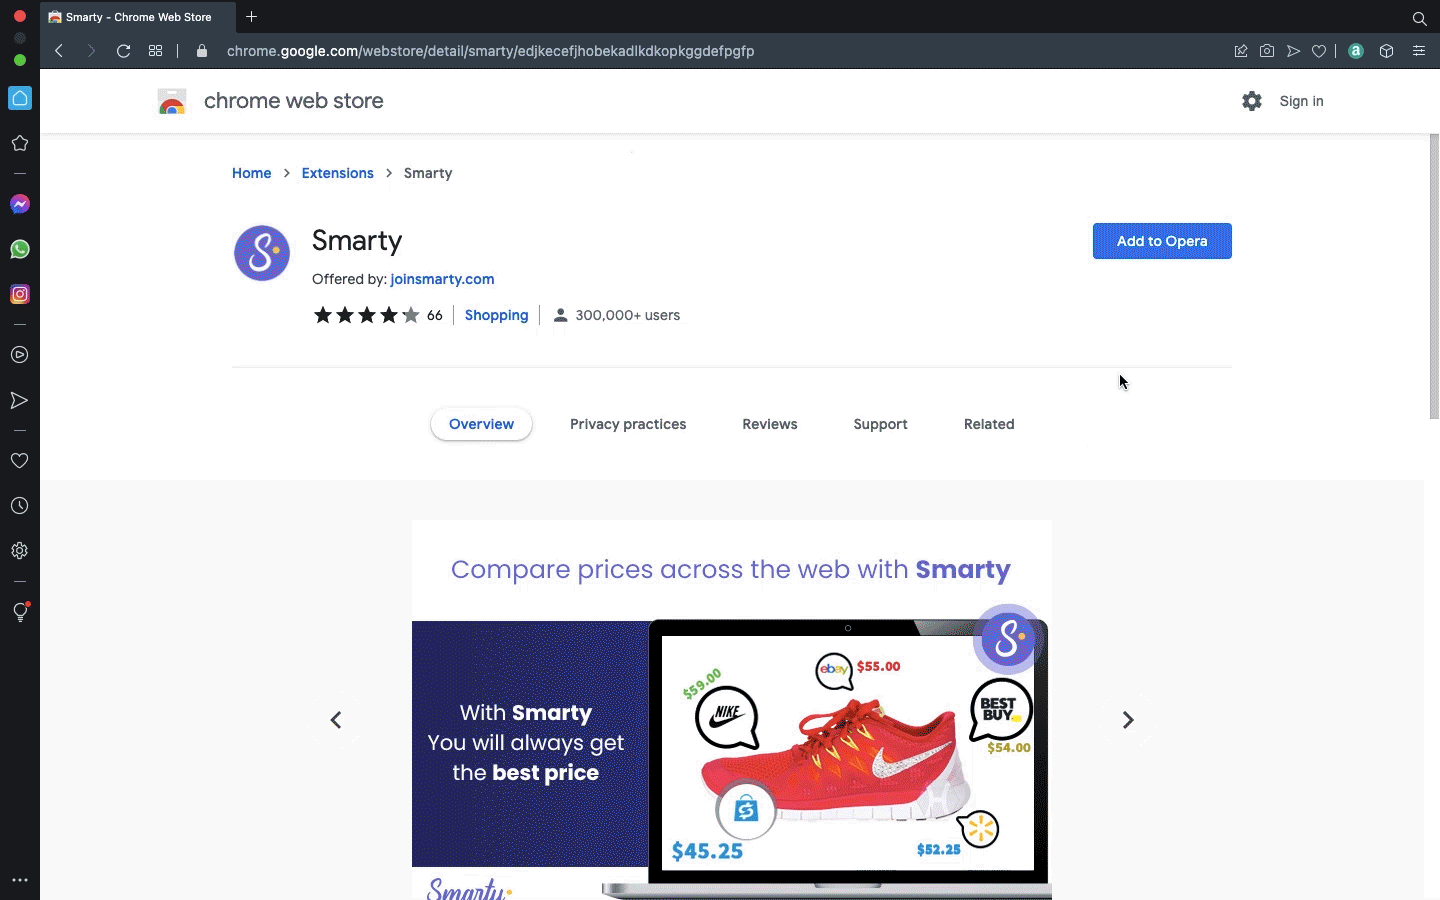The width and height of the screenshot is (1440, 900).
Task: Click the Snapshot camera icon in address bar
Action: [1267, 51]
